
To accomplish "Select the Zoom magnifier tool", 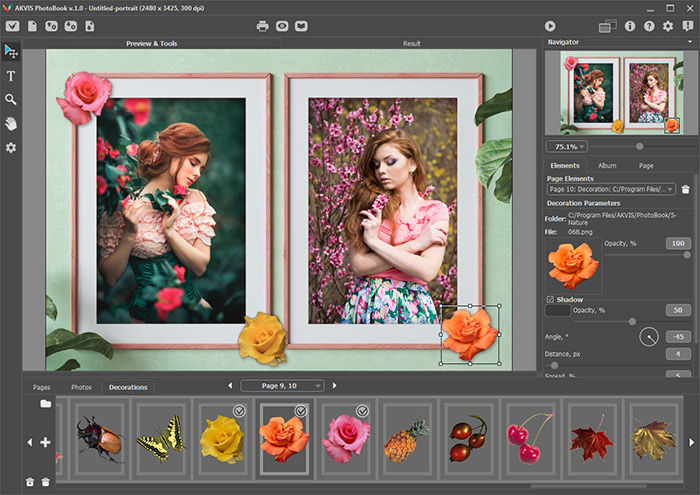I will (x=11, y=99).
